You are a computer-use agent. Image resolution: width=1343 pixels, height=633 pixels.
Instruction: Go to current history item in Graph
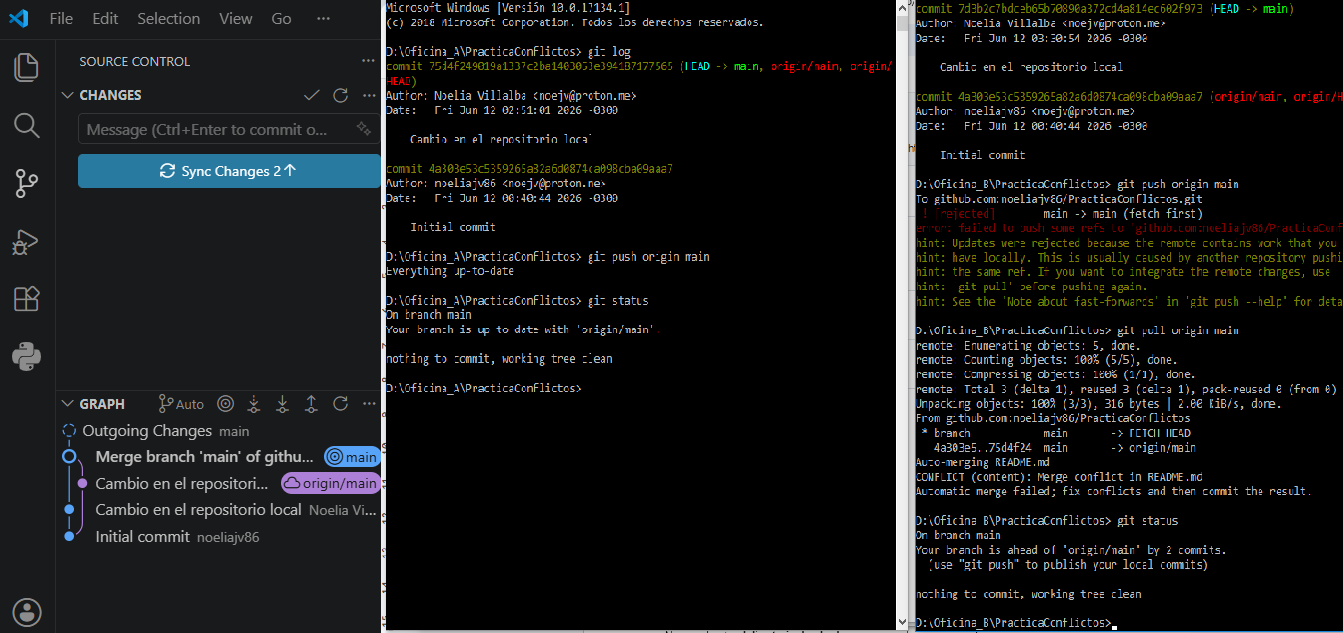(226, 404)
